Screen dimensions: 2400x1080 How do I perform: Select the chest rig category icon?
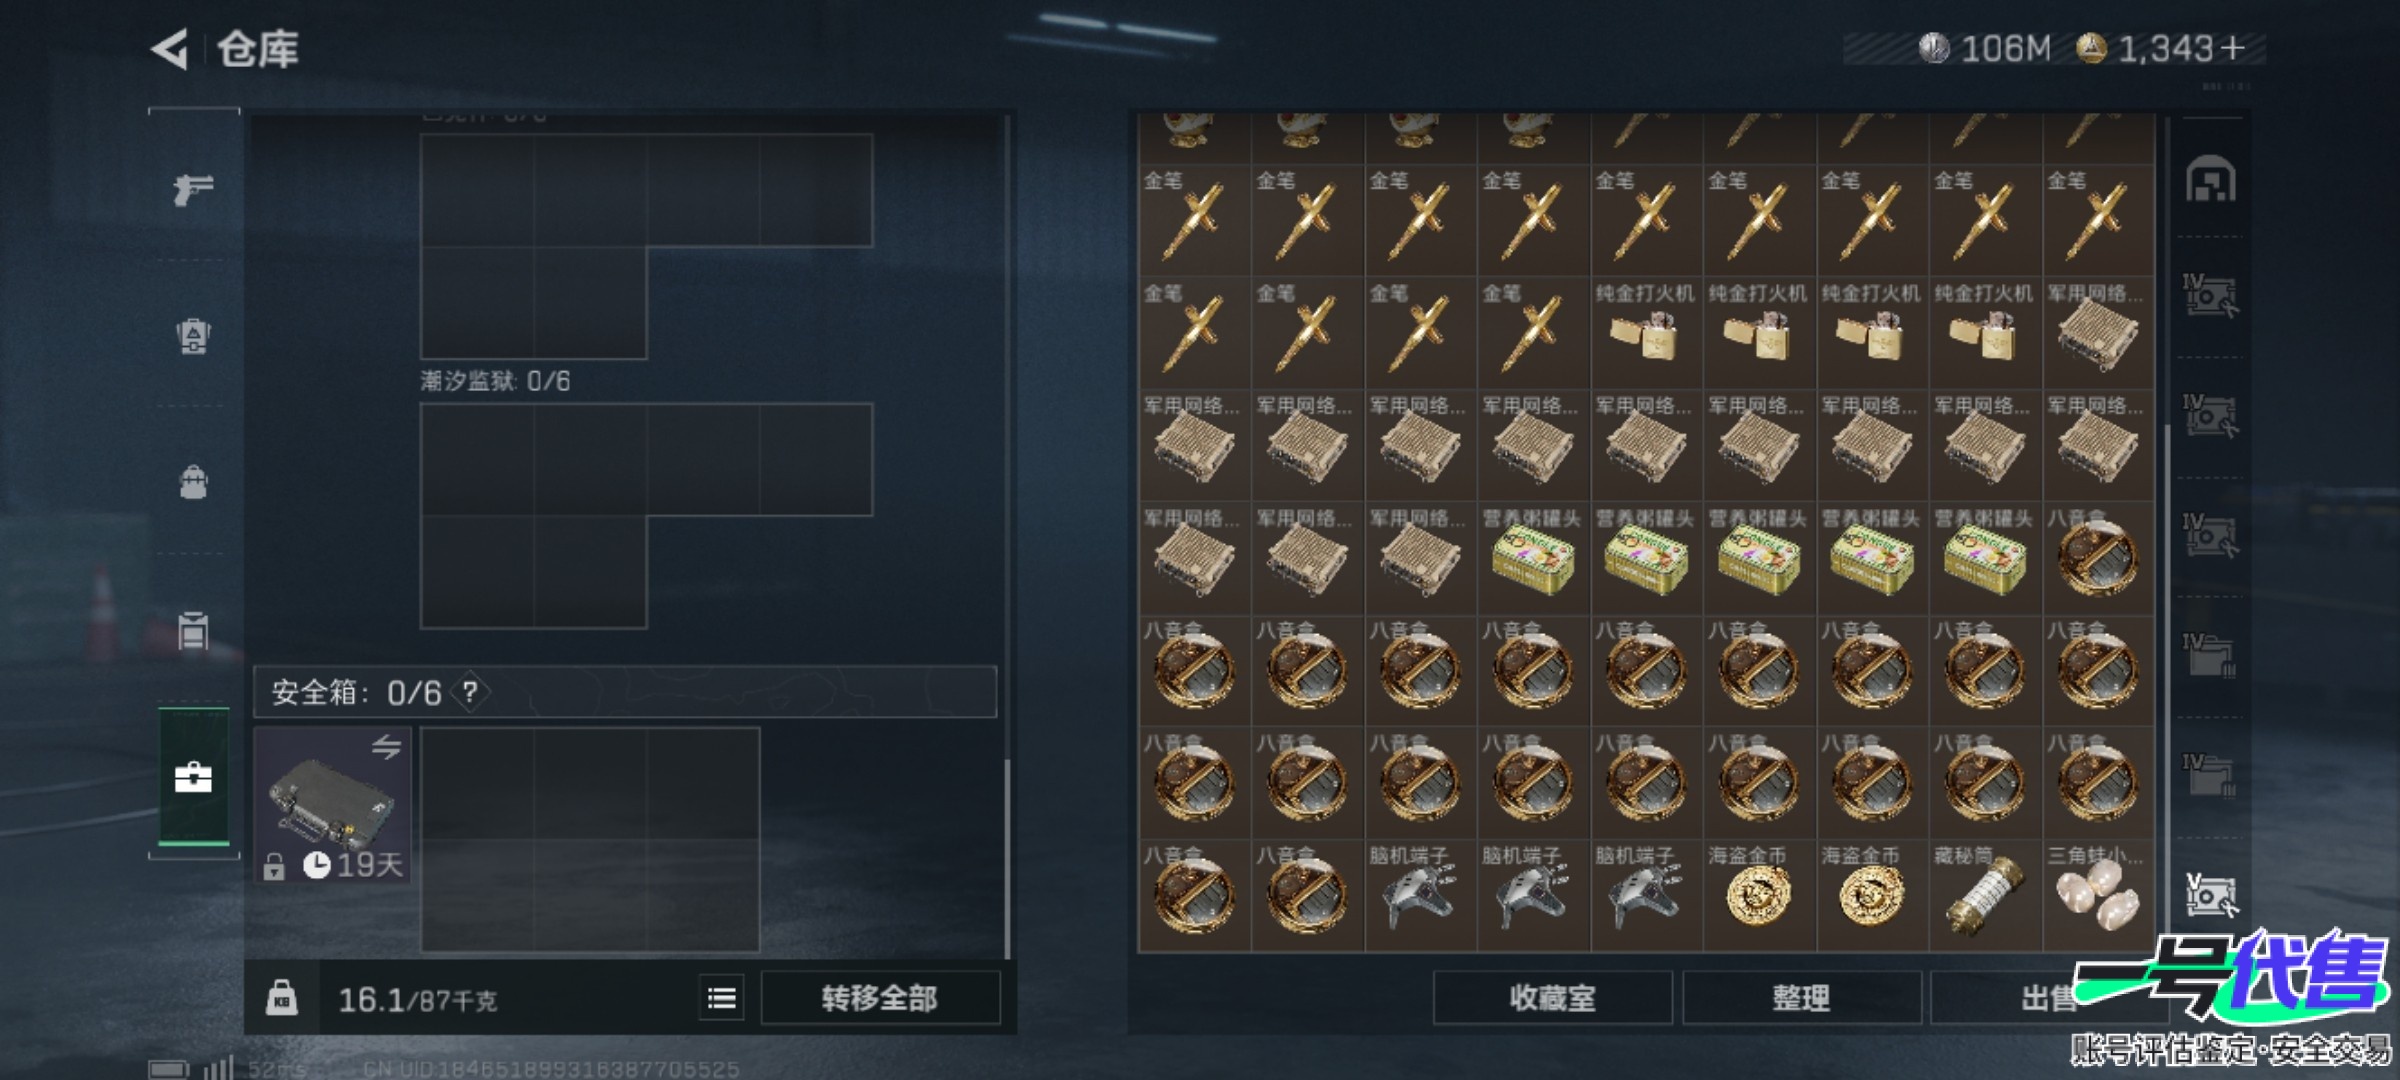(x=193, y=630)
